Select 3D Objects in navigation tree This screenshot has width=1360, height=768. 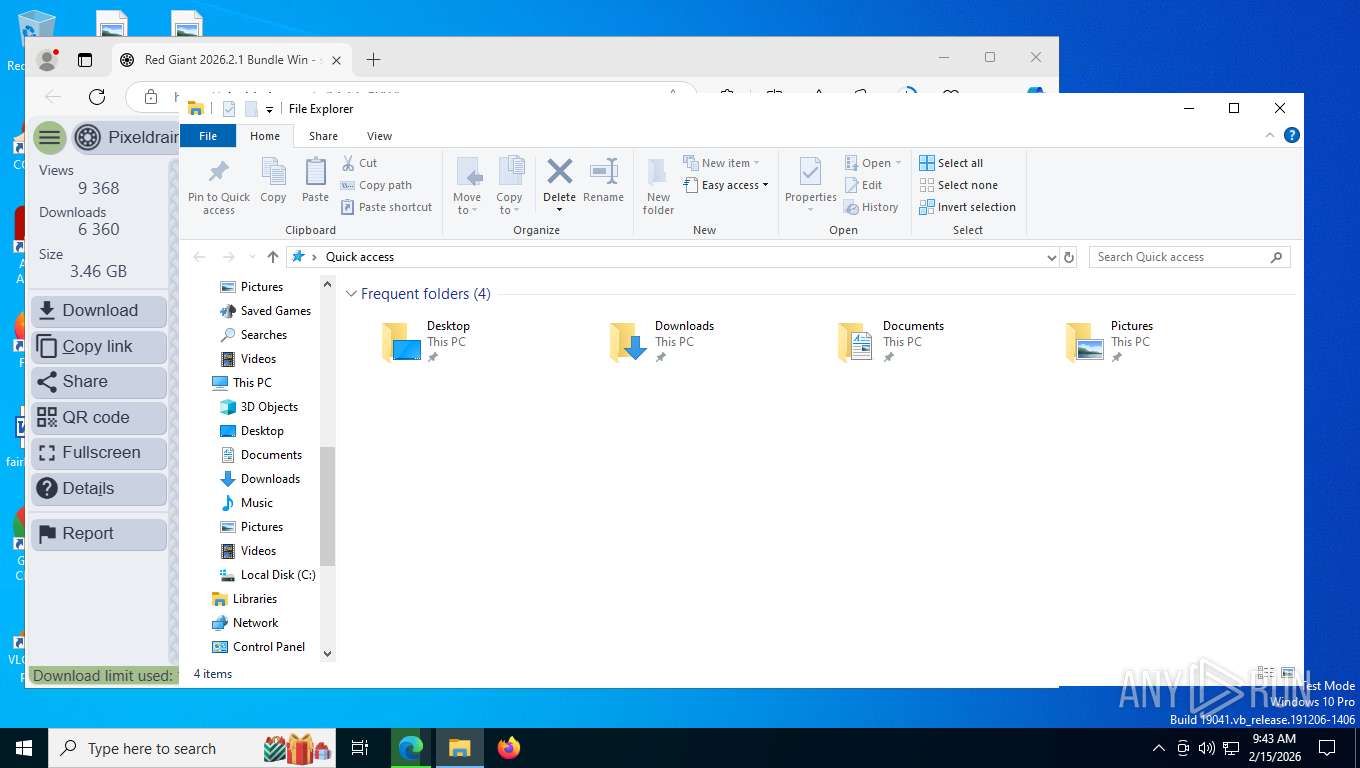[259, 407]
